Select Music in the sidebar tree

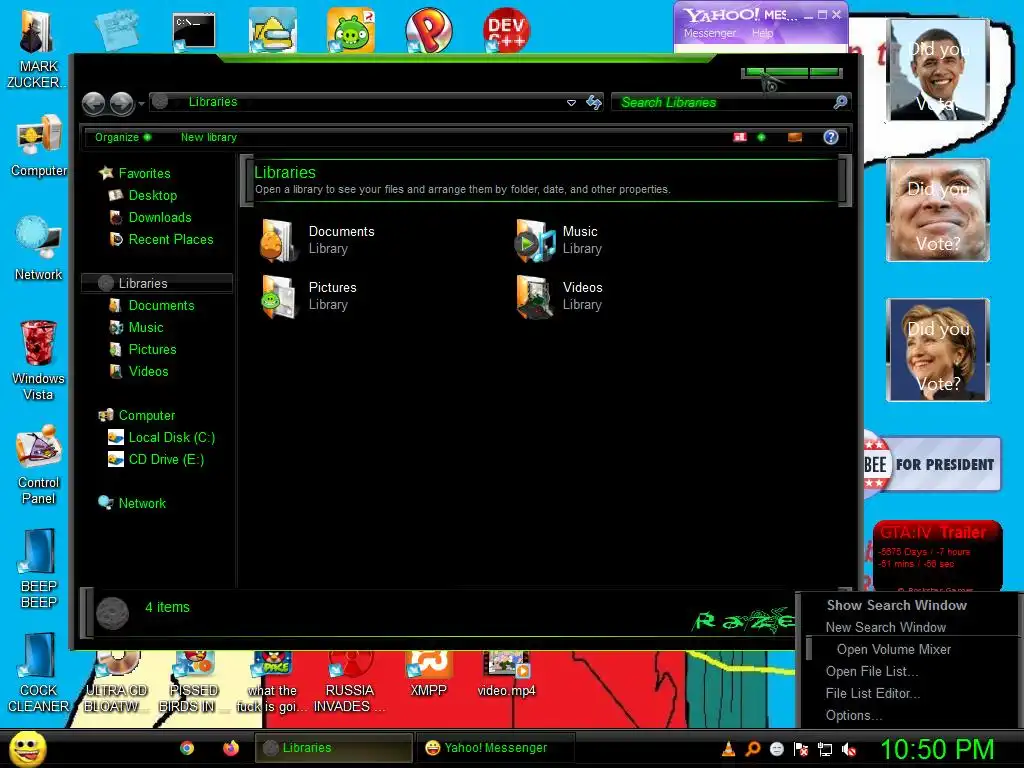coord(146,328)
